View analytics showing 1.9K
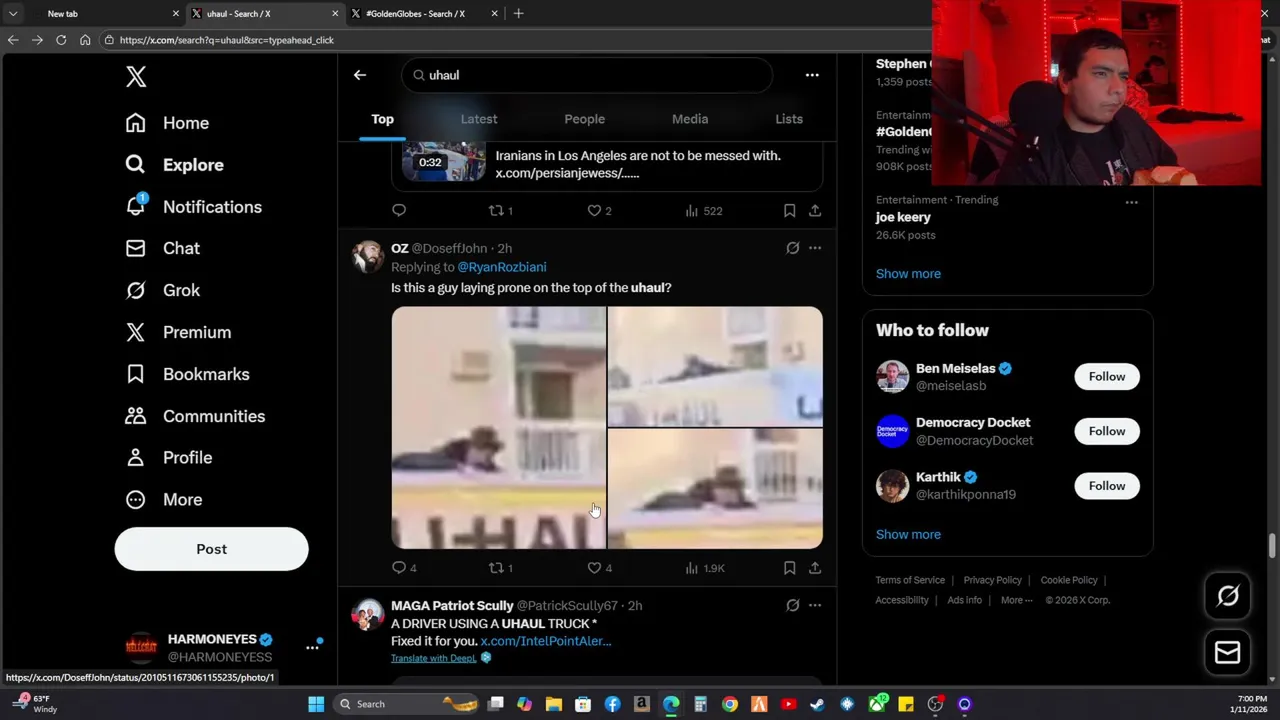This screenshot has width=1280, height=720. tap(705, 568)
